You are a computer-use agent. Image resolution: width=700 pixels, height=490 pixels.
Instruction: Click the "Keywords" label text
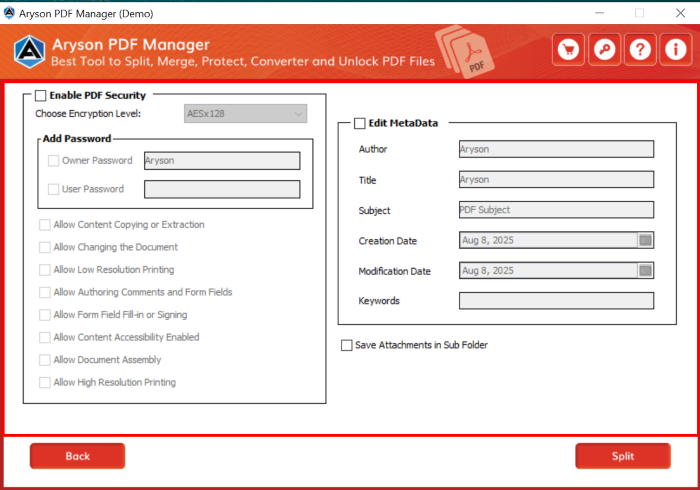[x=379, y=301]
